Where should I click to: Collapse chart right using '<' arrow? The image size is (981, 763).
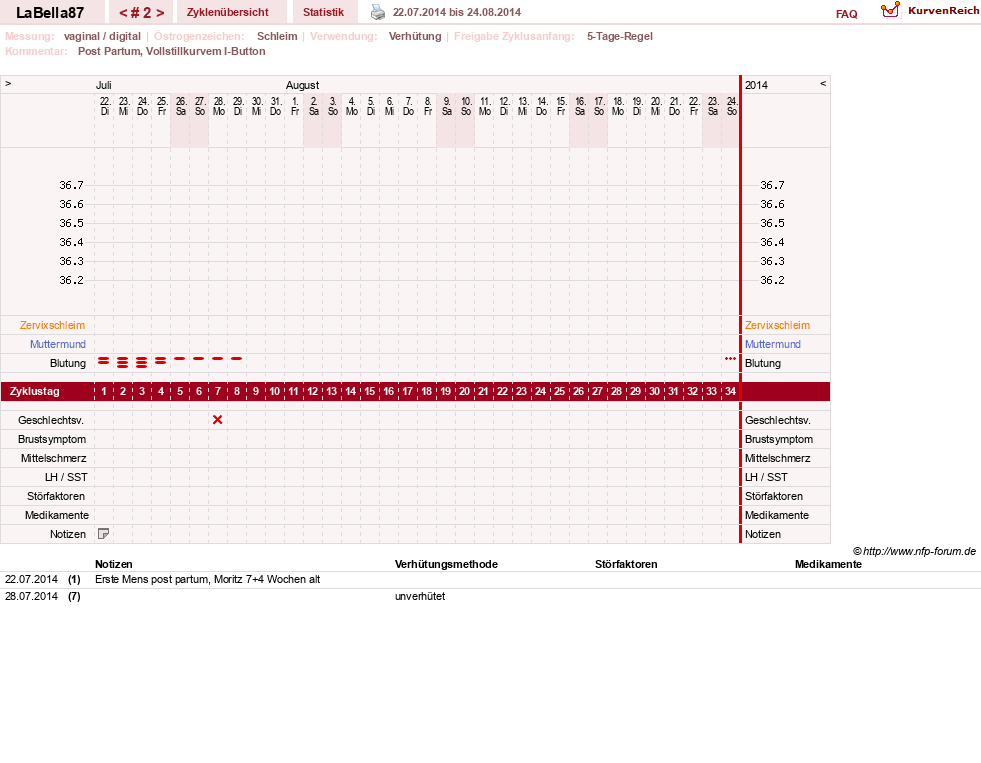[823, 83]
